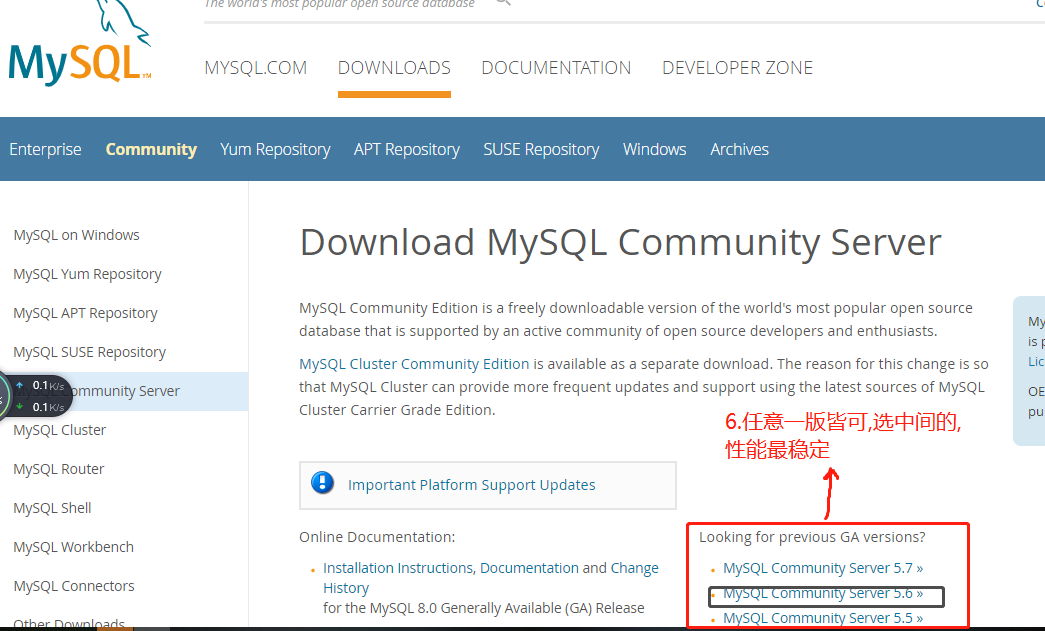The width and height of the screenshot is (1045, 631).
Task: Open Yum Repository in blue bar
Action: point(275,149)
